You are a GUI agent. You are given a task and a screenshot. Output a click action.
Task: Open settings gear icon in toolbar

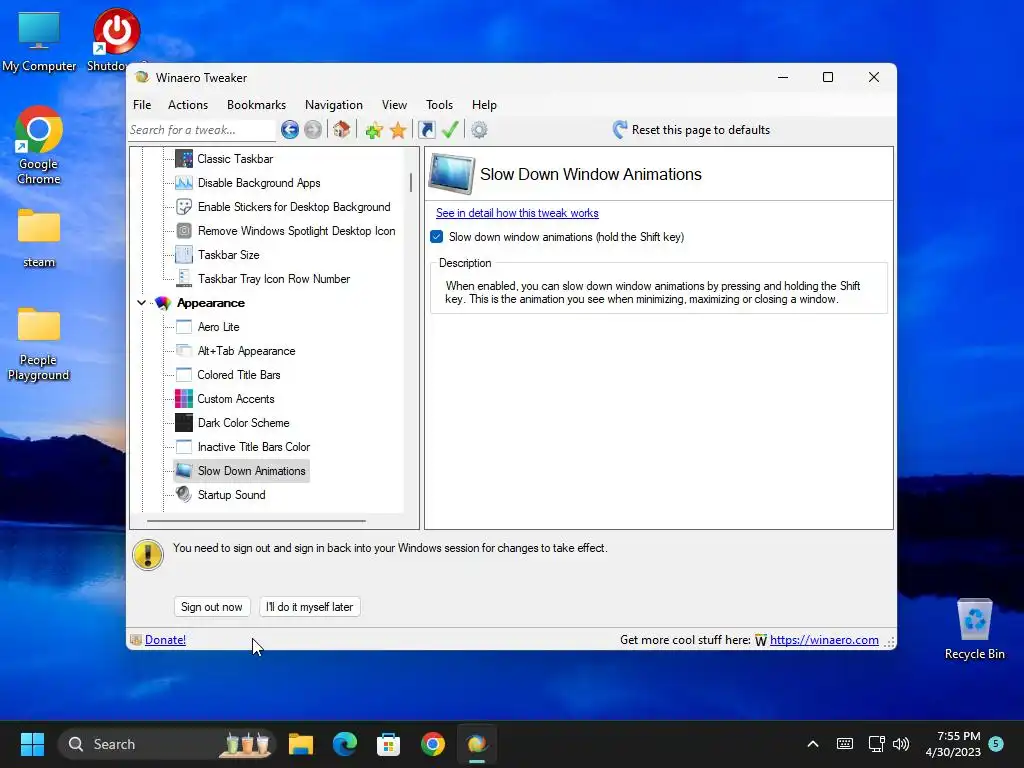click(479, 130)
